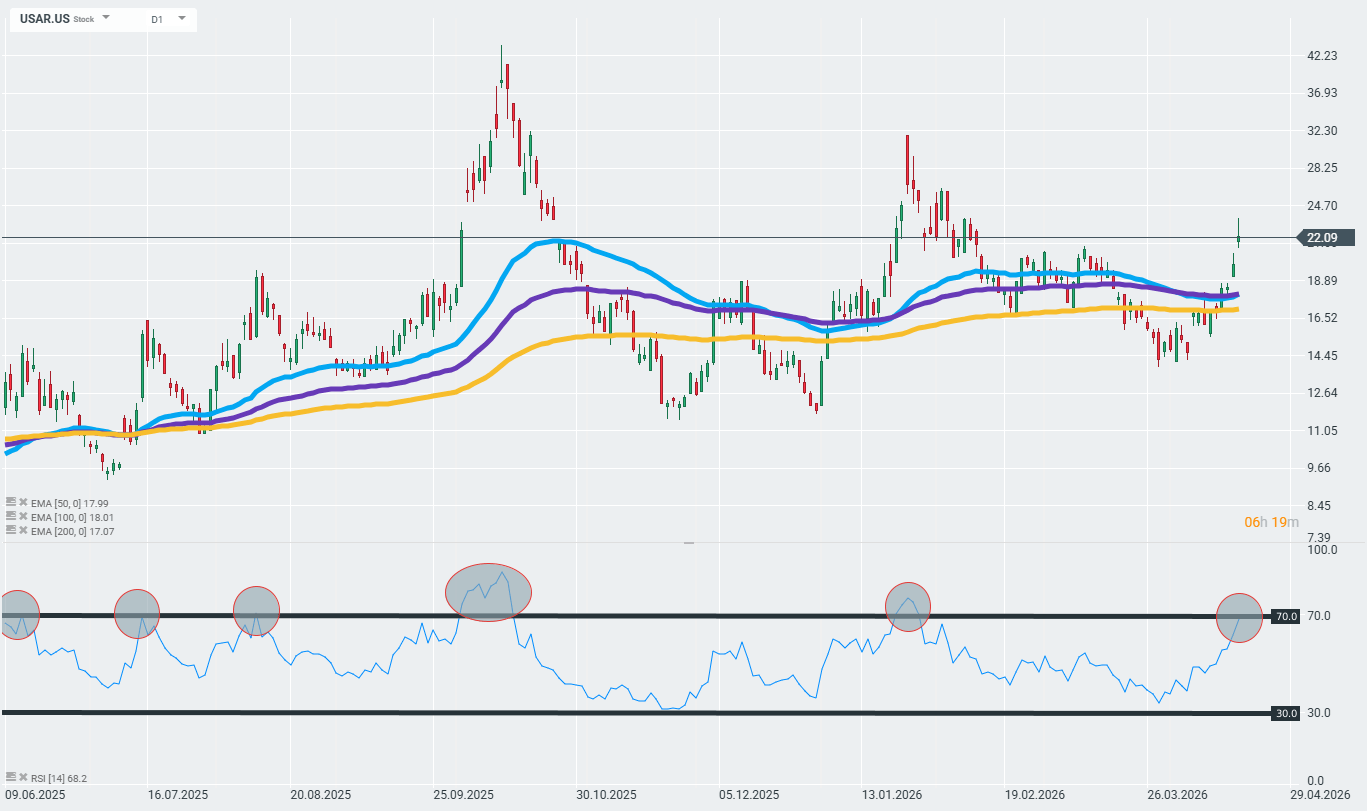Click the panel resize handle above RSI
The width and height of the screenshot is (1367, 811).
tap(688, 543)
